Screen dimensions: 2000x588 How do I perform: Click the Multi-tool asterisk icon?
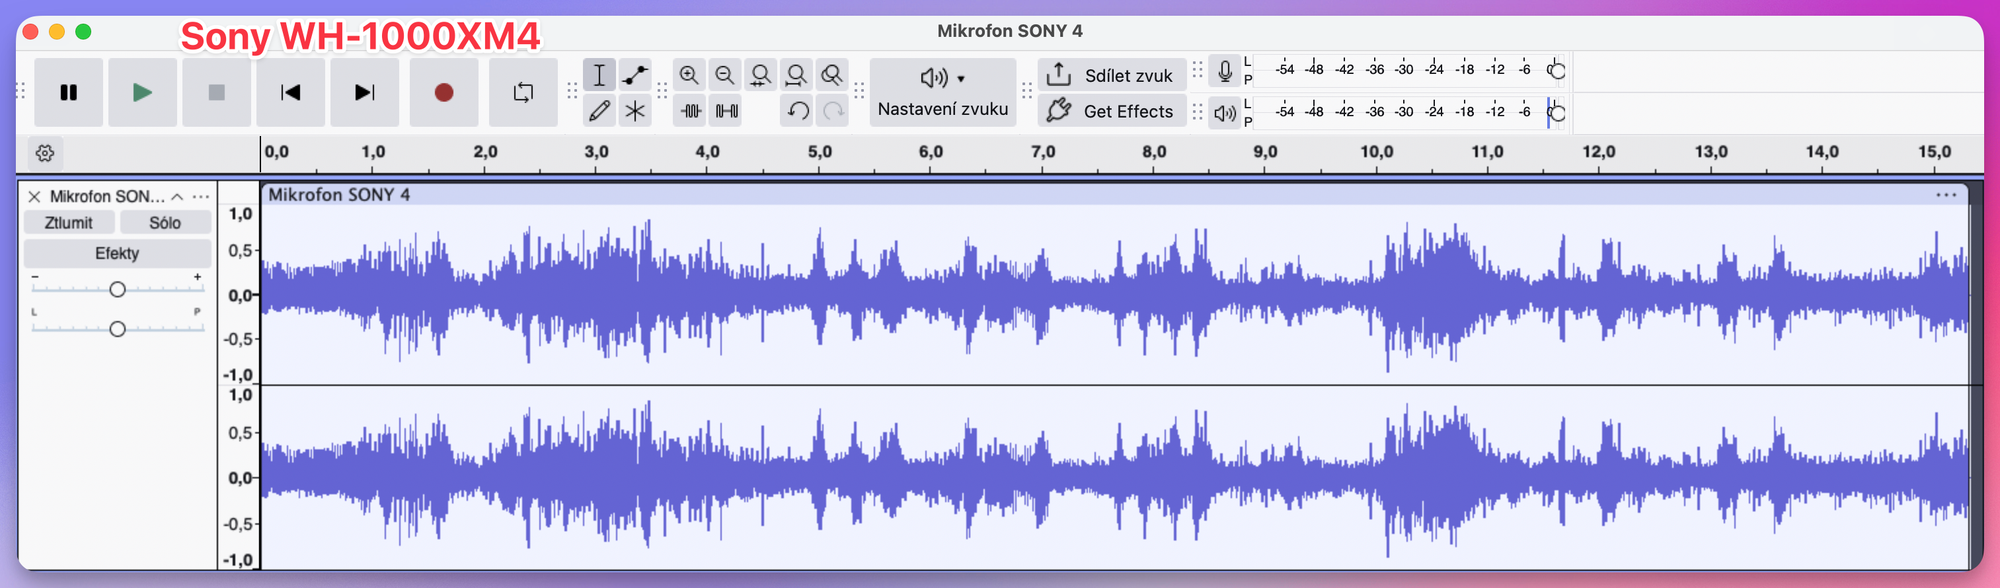click(635, 111)
